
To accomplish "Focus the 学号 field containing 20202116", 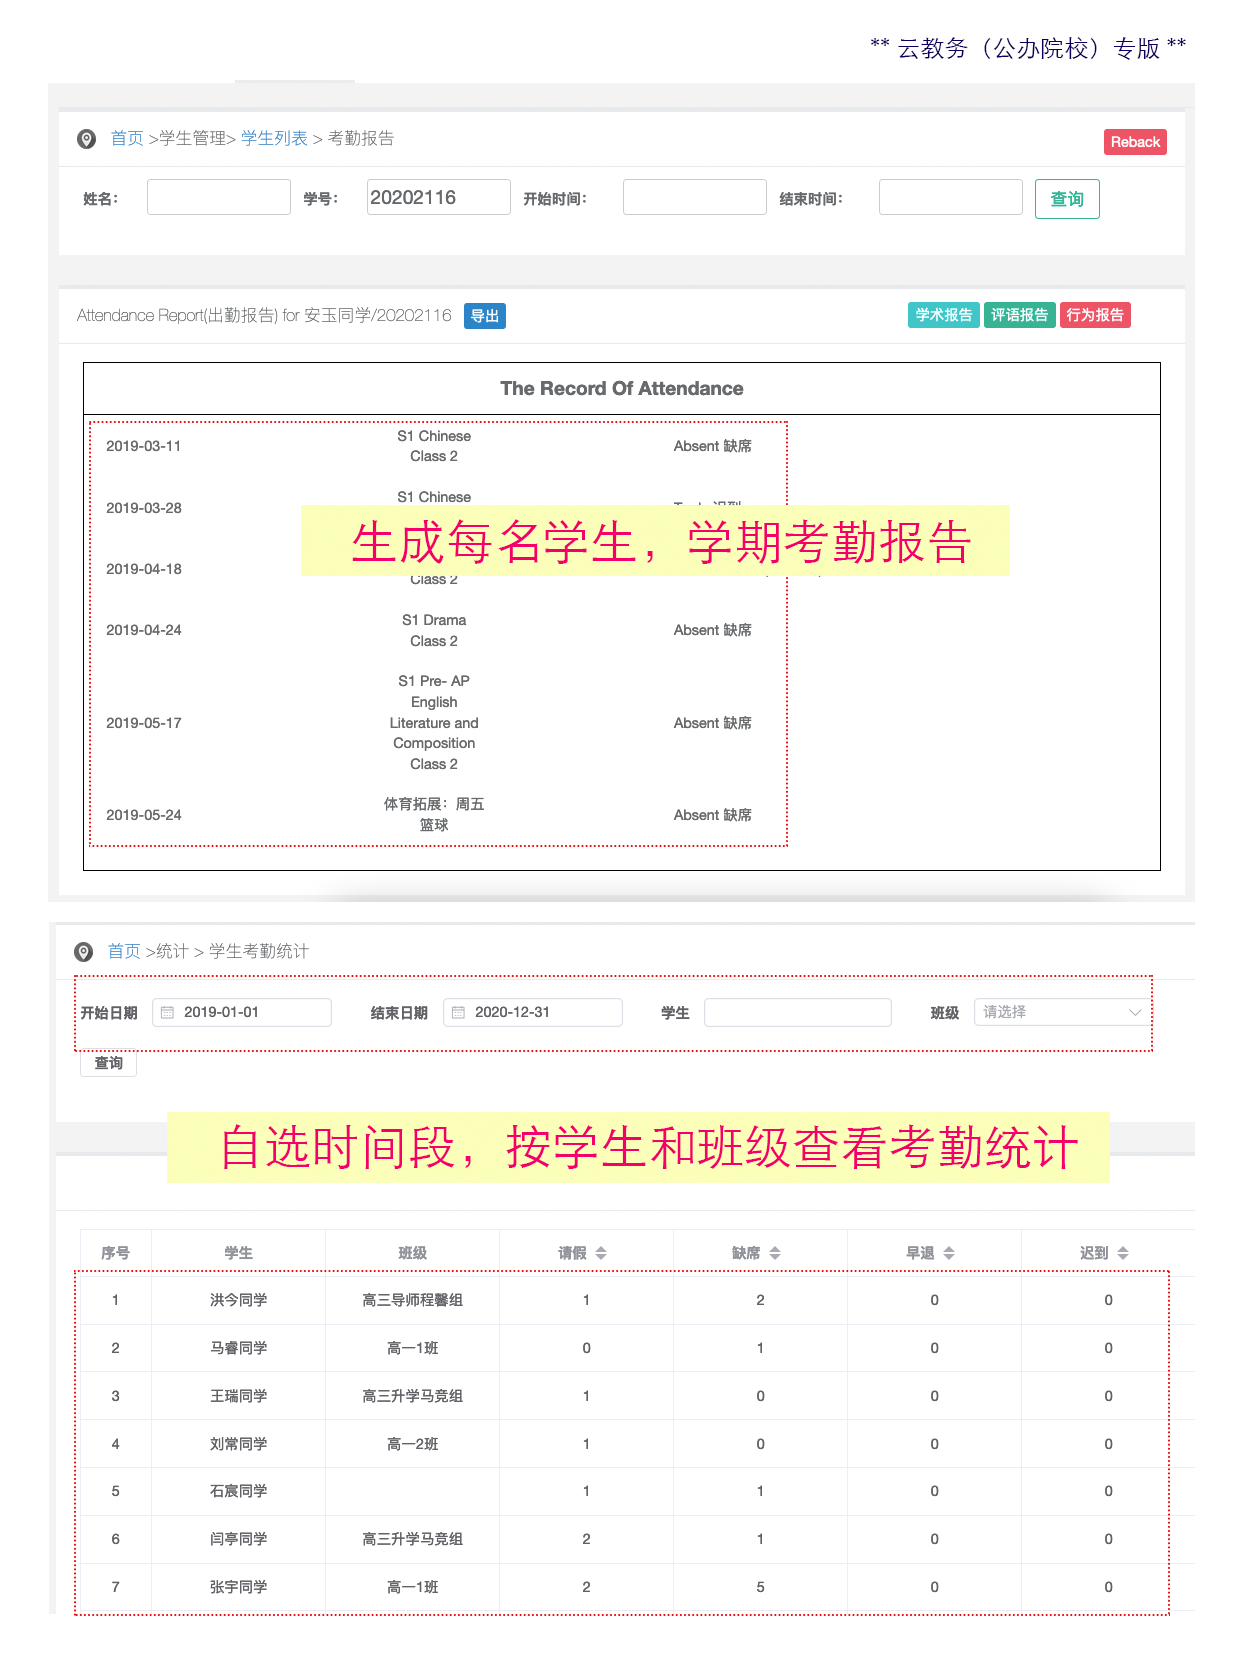I will point(438,197).
